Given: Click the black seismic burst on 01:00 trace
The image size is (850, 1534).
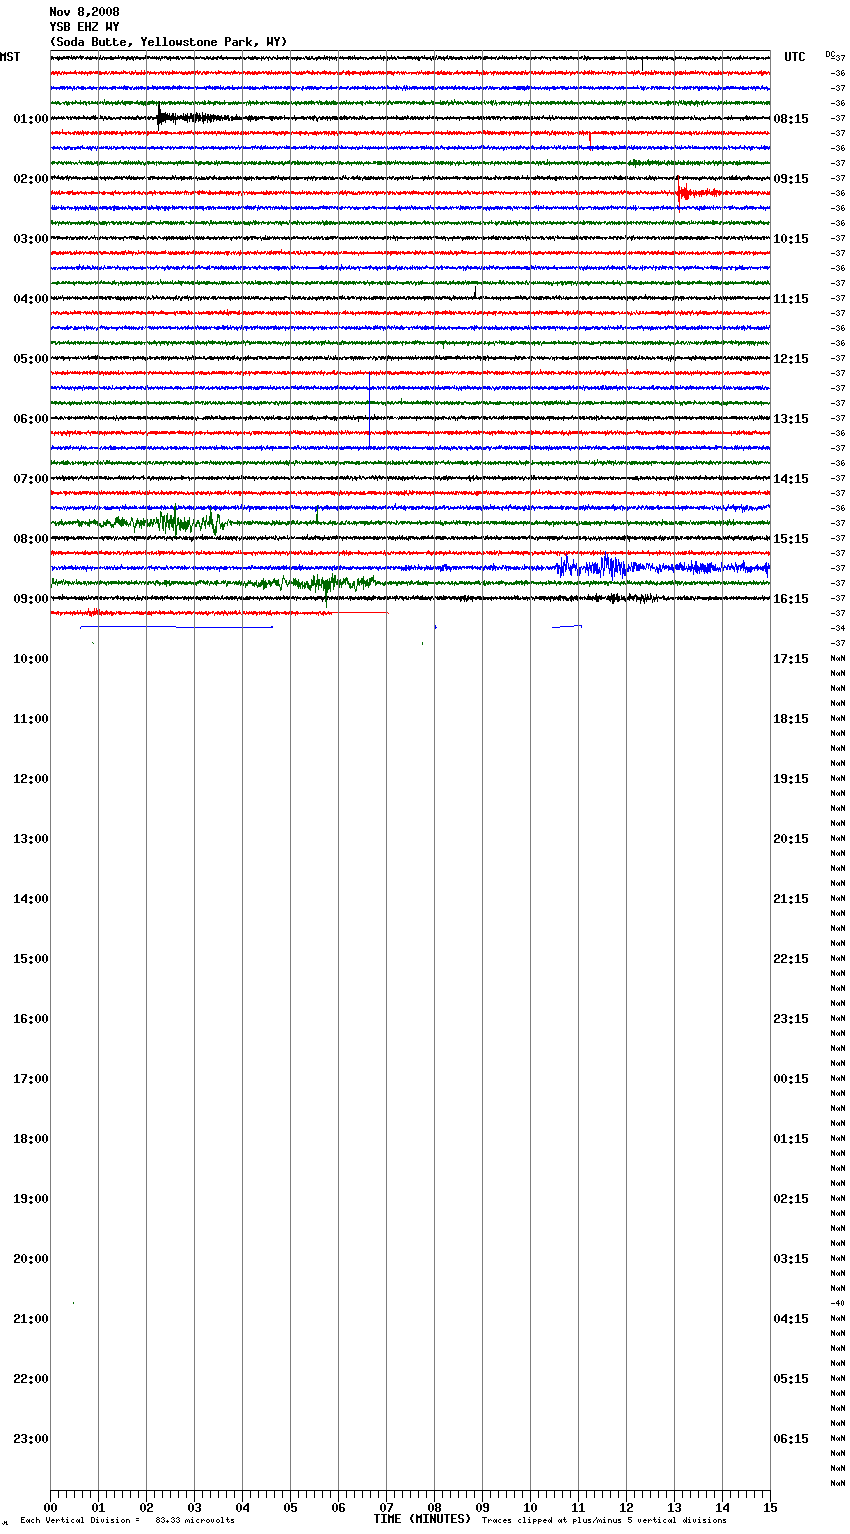Looking at the screenshot, I should [190, 117].
